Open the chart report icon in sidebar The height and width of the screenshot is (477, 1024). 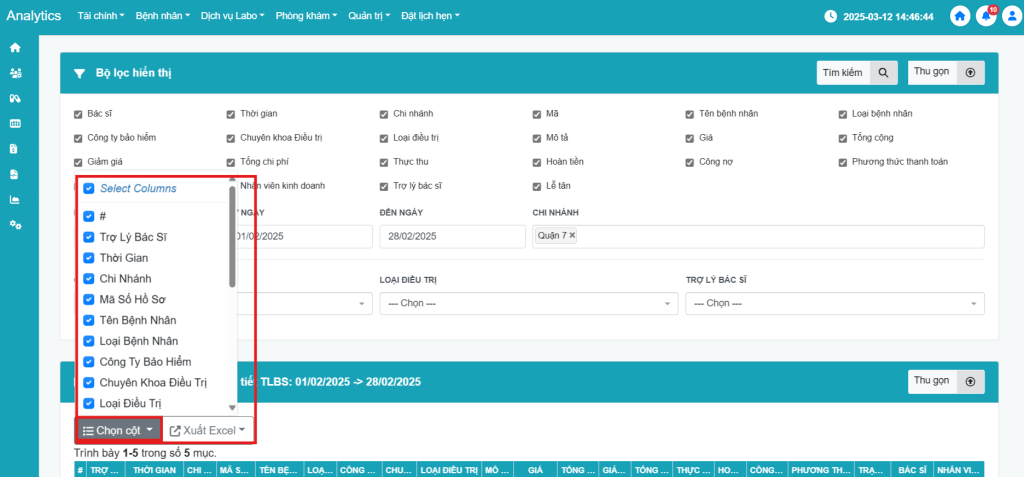tap(15, 199)
